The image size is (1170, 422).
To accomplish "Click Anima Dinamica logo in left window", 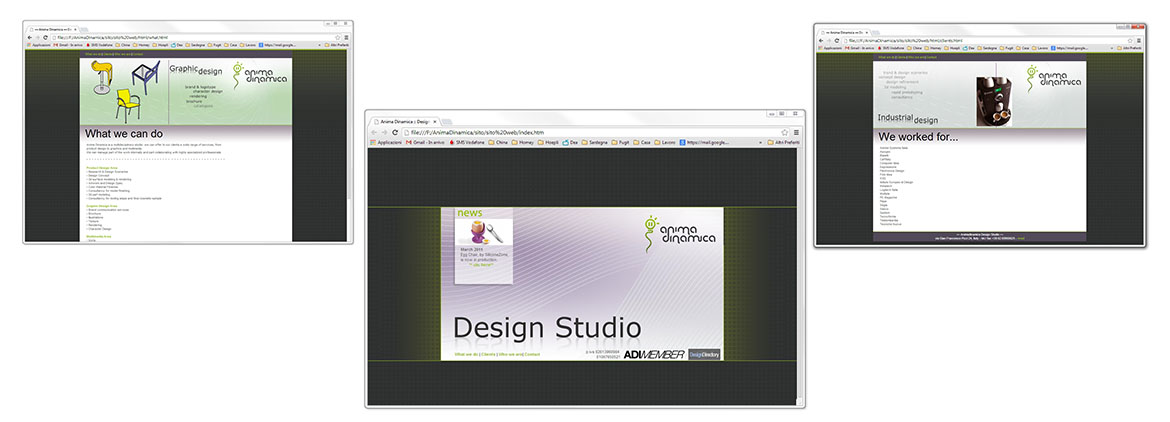I will (x=258, y=76).
